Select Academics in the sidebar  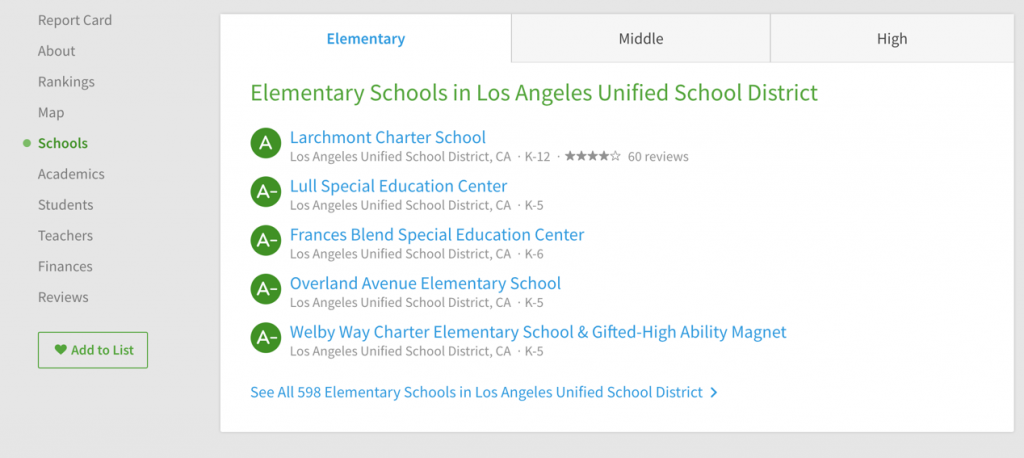click(x=71, y=174)
